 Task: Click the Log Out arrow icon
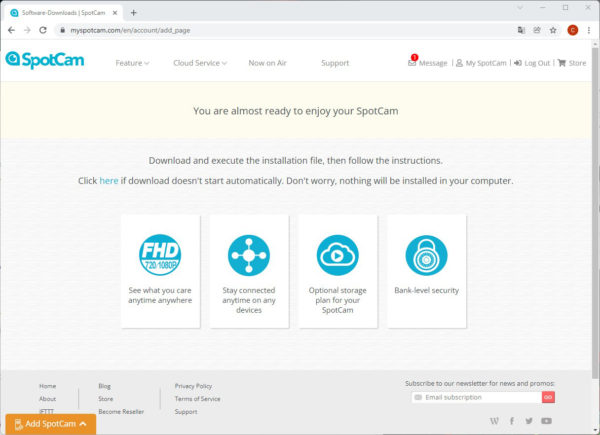click(x=517, y=63)
